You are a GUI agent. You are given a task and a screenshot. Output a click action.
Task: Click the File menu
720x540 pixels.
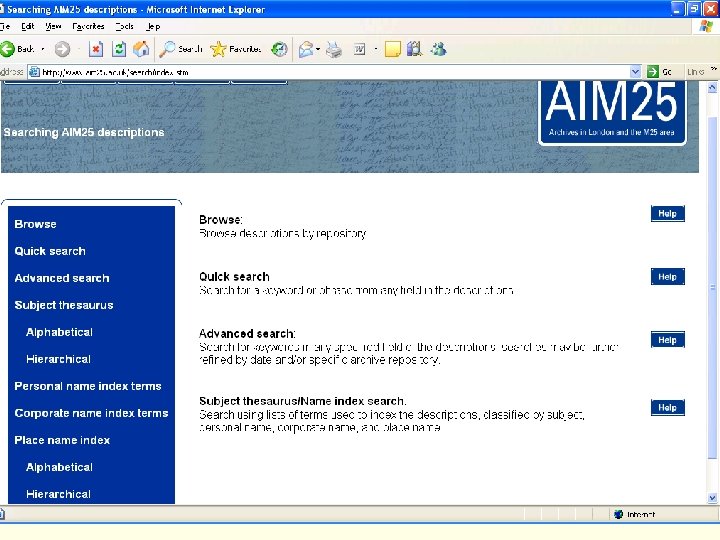5,26
